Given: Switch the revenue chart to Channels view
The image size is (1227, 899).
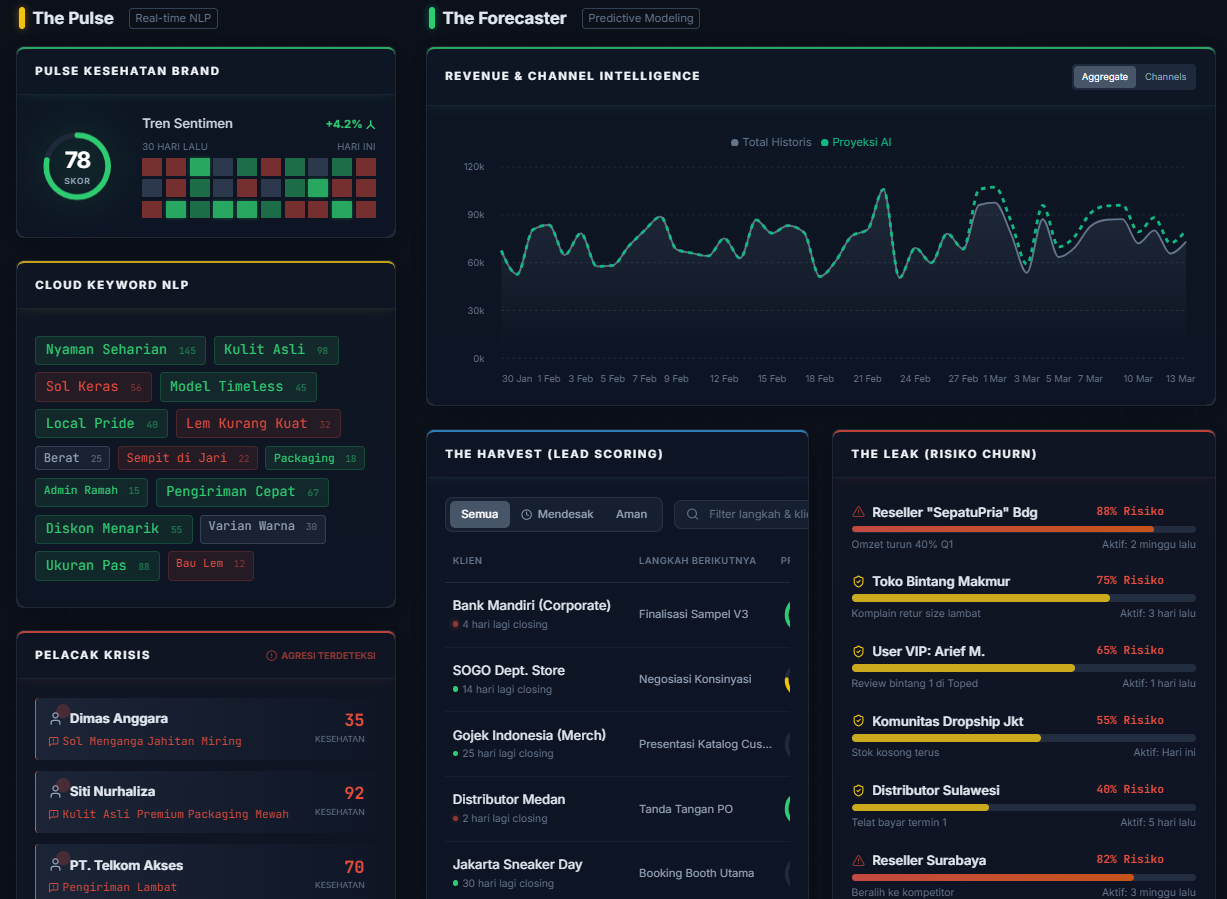Looking at the screenshot, I should point(1165,77).
